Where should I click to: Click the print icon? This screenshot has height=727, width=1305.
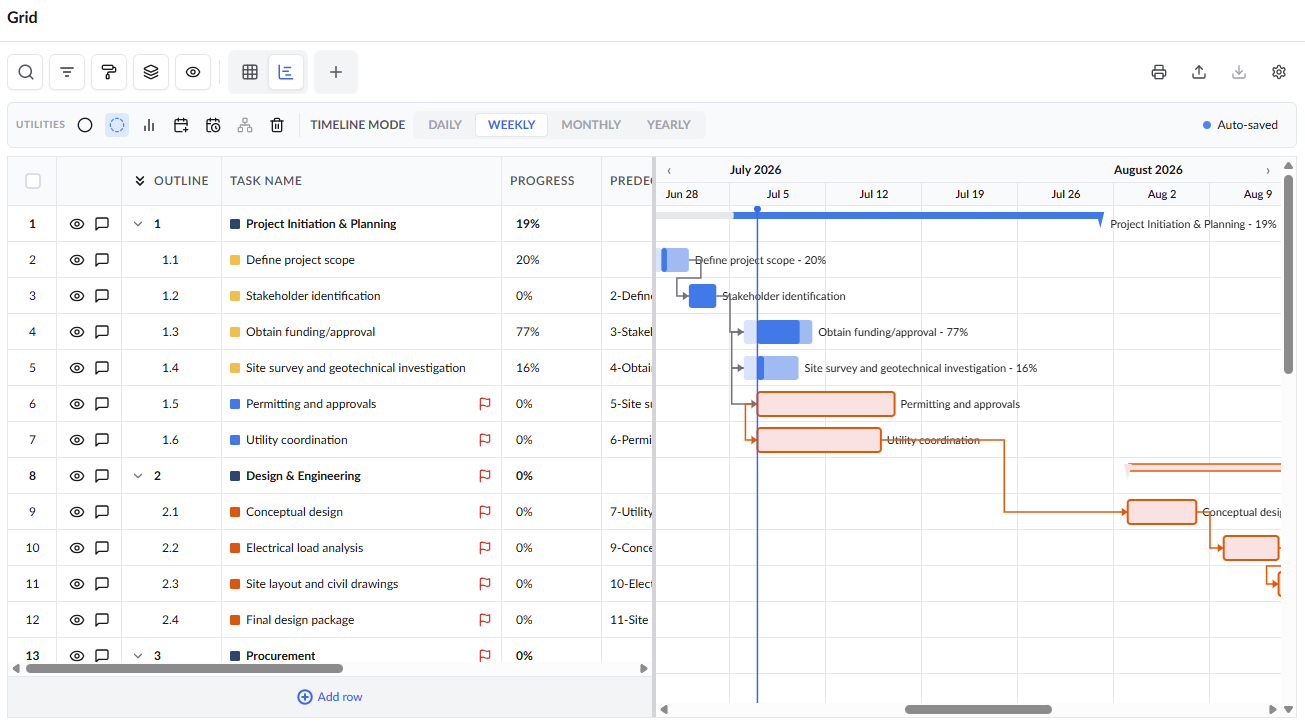(x=1159, y=72)
